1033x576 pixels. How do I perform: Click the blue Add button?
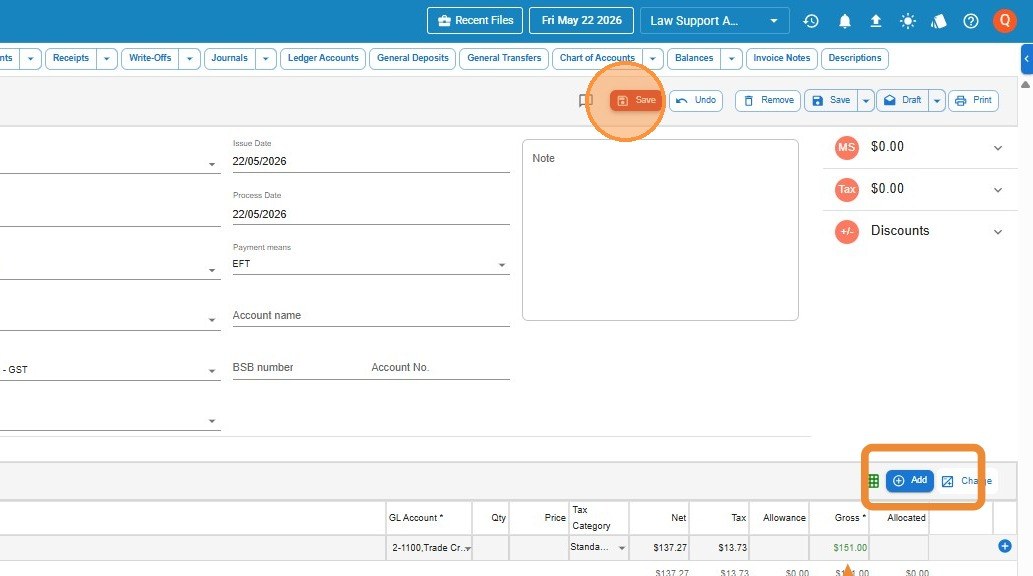pyautogui.click(x=910, y=480)
